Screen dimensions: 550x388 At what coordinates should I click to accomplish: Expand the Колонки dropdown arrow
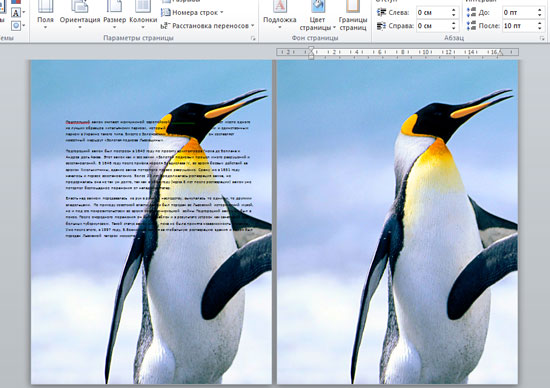tap(143, 27)
